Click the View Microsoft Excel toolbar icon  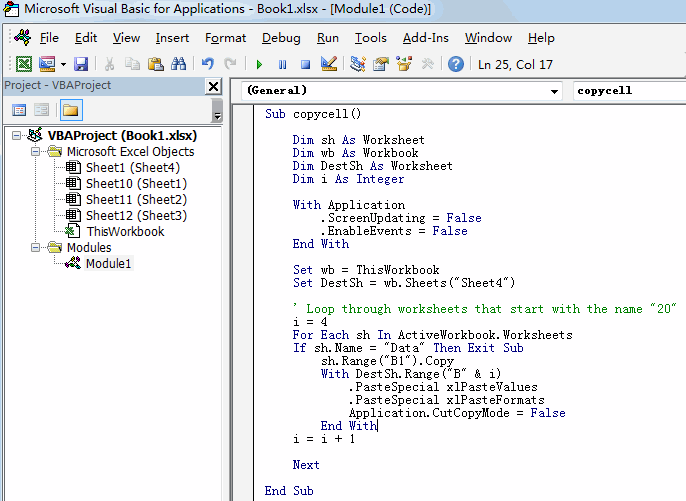click(24, 64)
